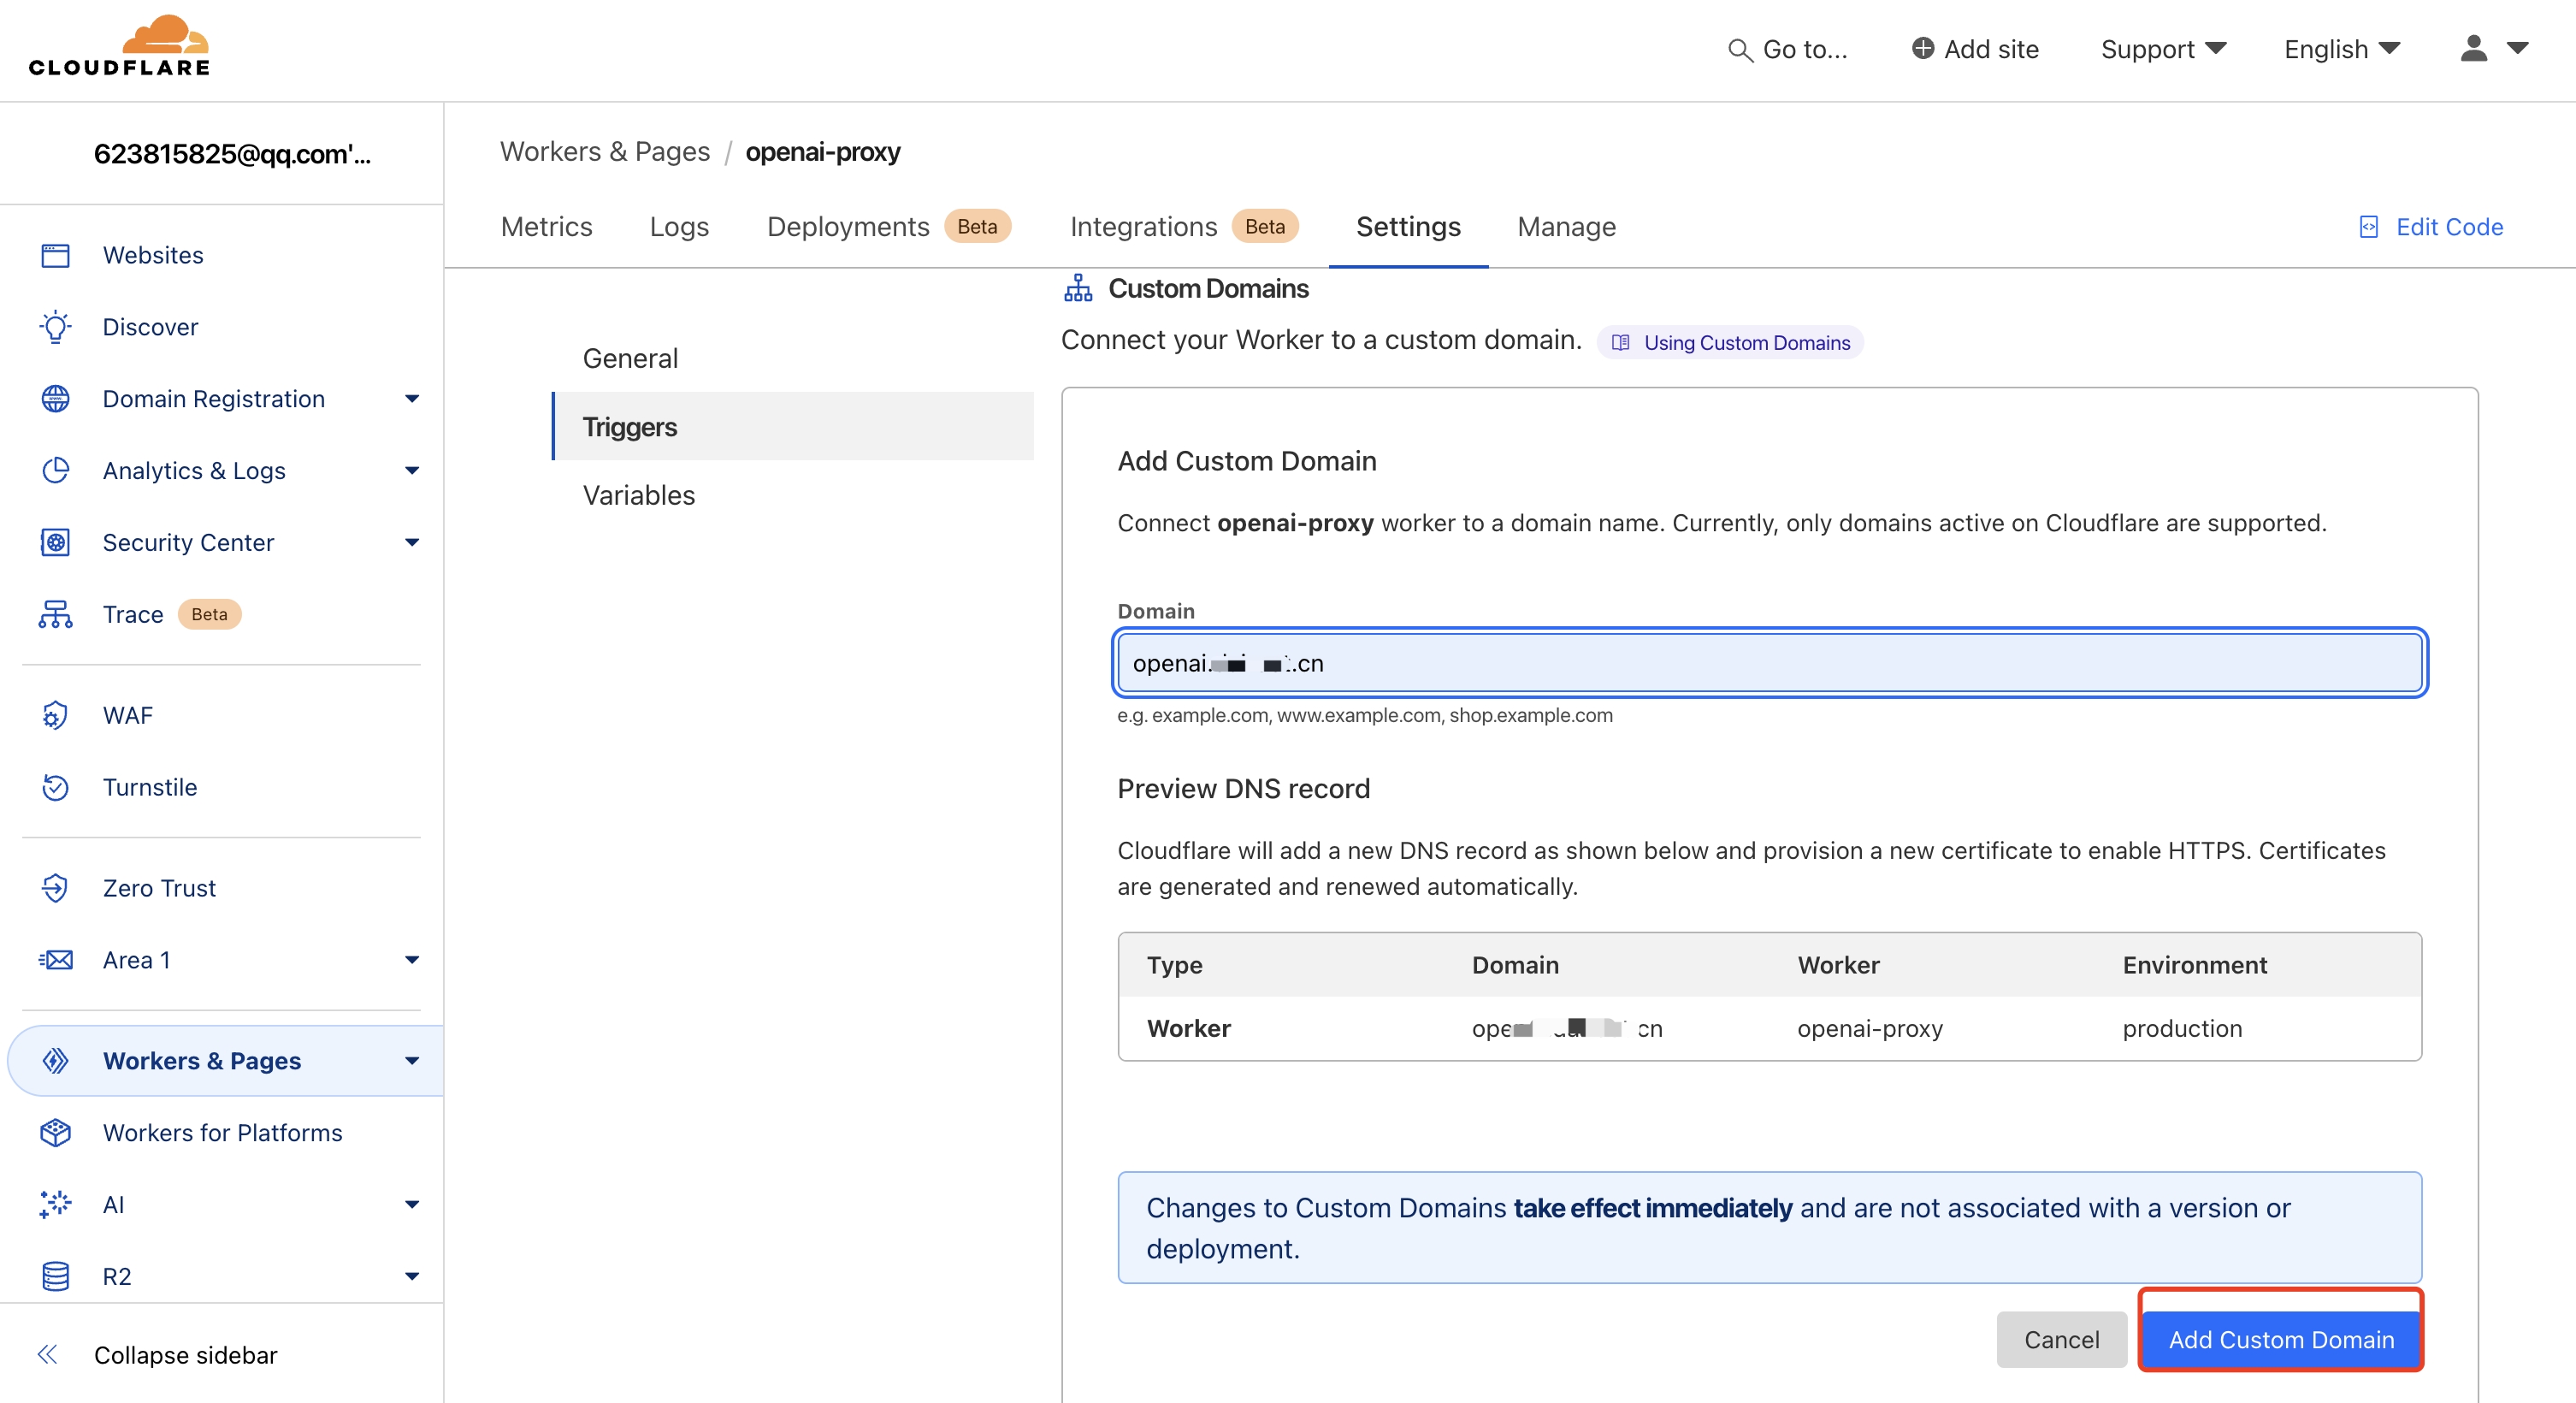Select Triggers settings section
Viewport: 2576px width, 1403px height.
coord(793,426)
